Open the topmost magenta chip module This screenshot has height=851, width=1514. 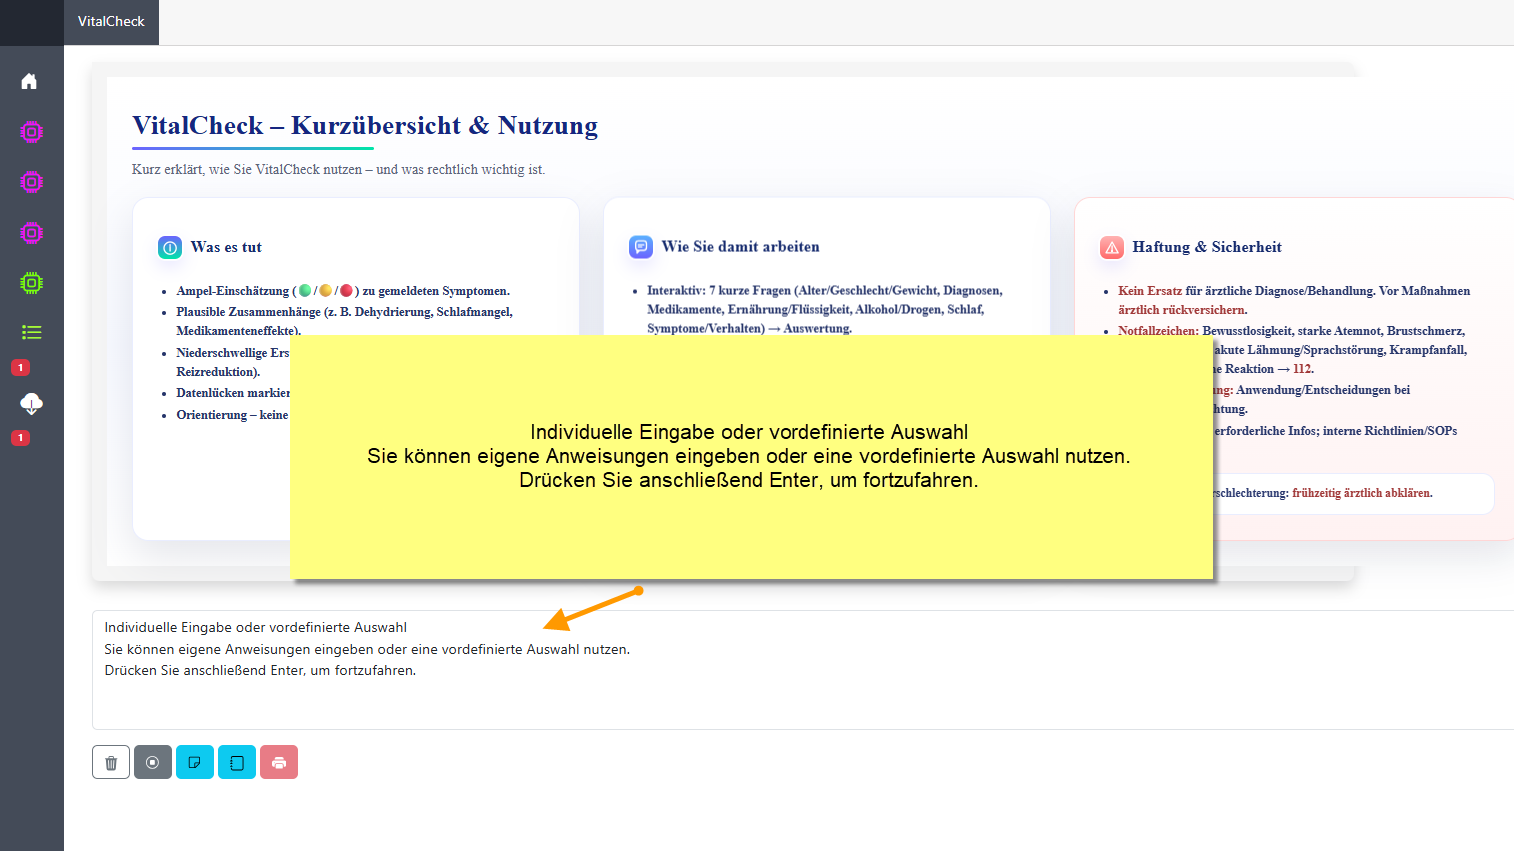pos(31,132)
